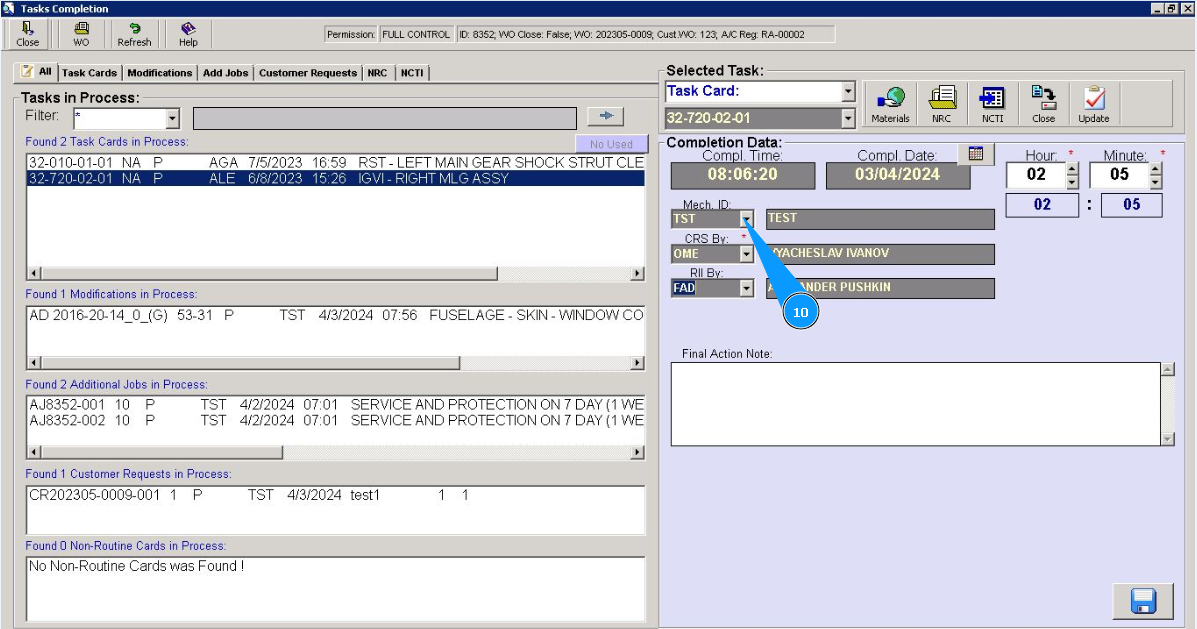Screen dimensions: 1197x629
Task: Open the Mech. ID dropdown arrow
Action: [x=747, y=219]
